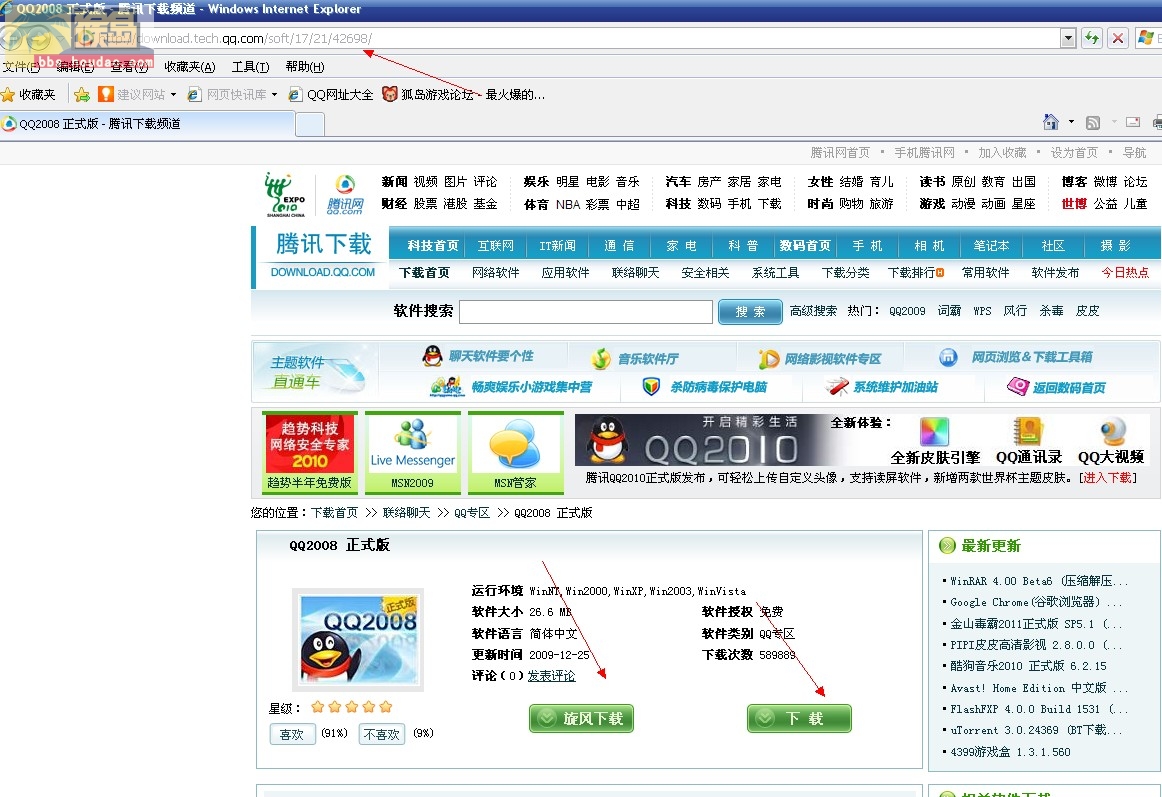Open the 帮助(H) menu

(x=305, y=67)
